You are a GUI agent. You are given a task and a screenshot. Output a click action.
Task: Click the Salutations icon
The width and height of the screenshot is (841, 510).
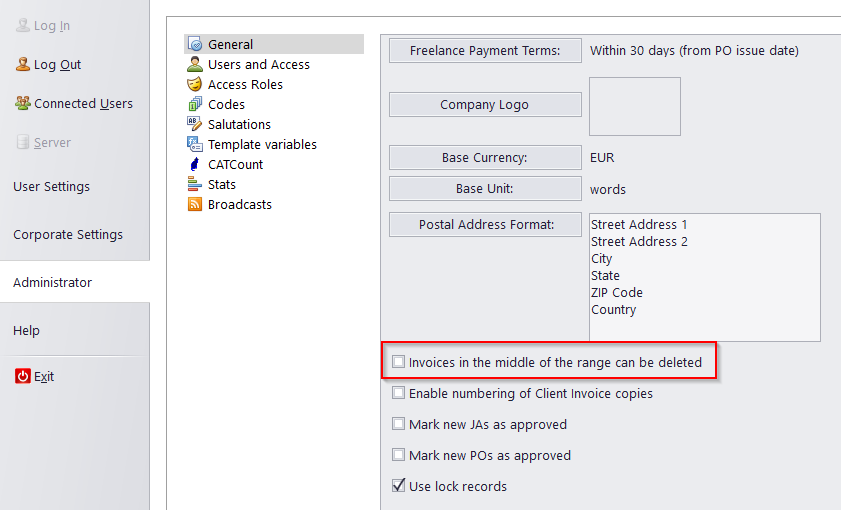195,124
